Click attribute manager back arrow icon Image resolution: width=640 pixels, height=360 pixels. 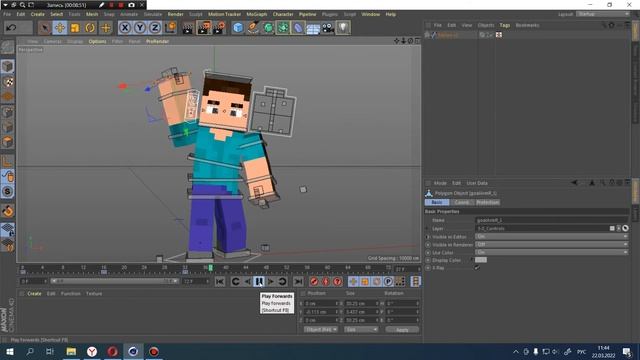pyautogui.click(x=574, y=183)
